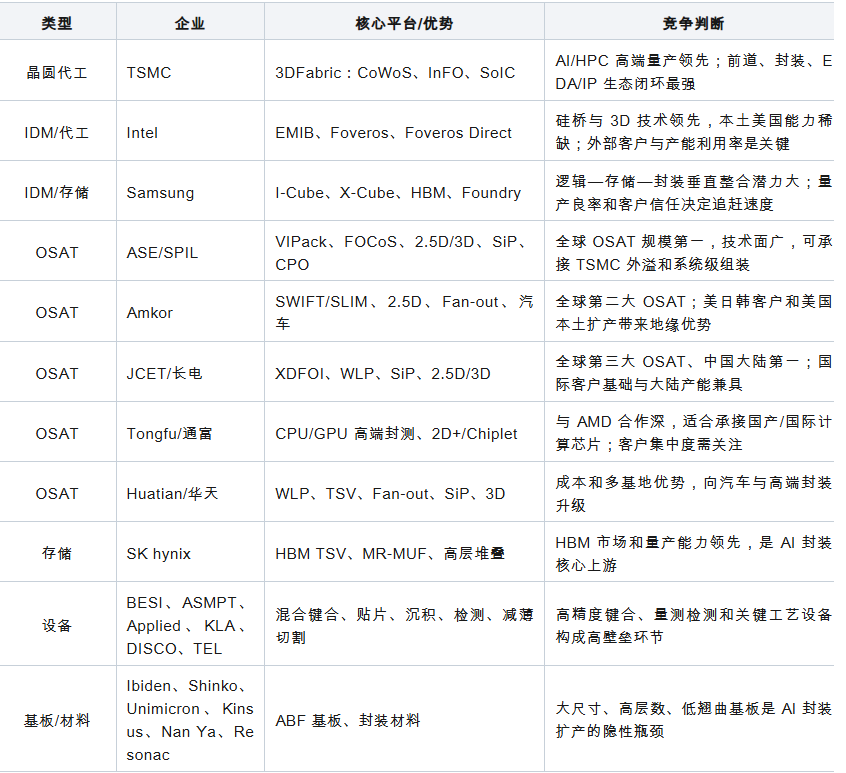Click the XDFOI, WLP, SiP, 2.5D/3D cell

404,372
